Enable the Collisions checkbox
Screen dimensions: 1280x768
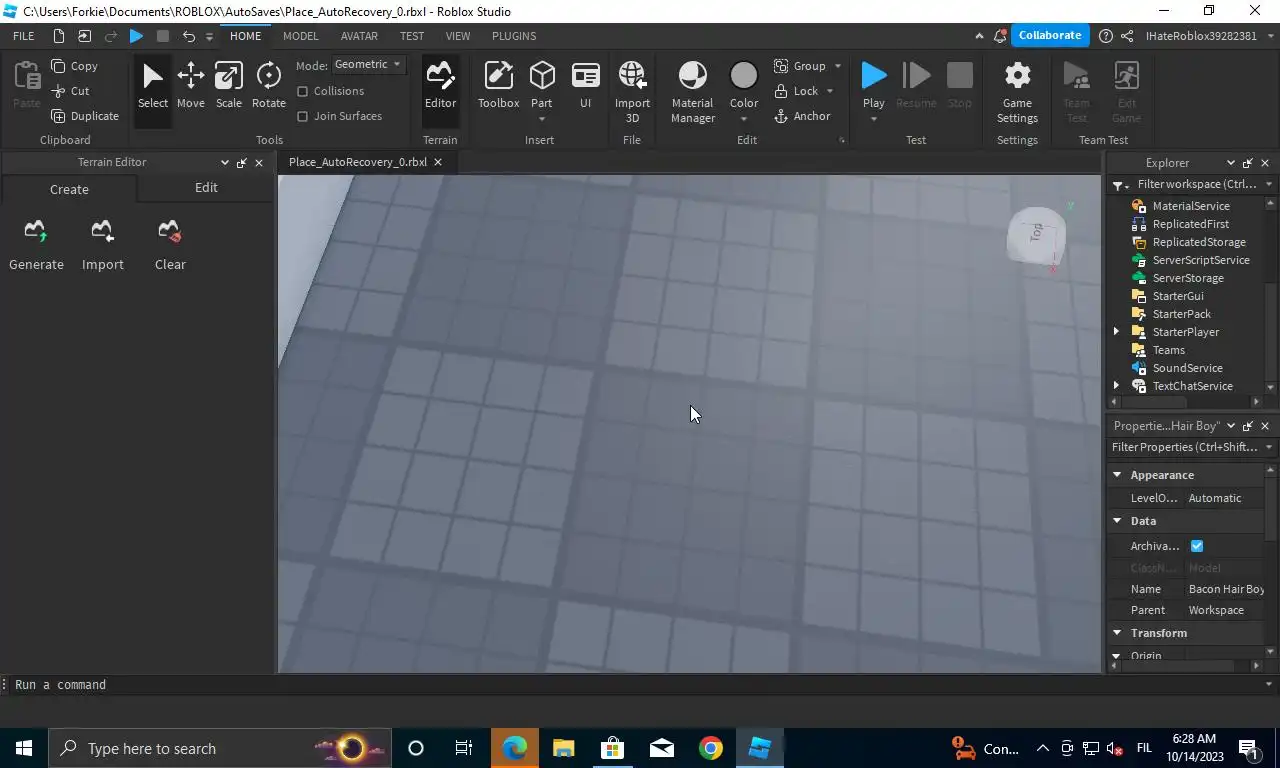pyautogui.click(x=302, y=91)
